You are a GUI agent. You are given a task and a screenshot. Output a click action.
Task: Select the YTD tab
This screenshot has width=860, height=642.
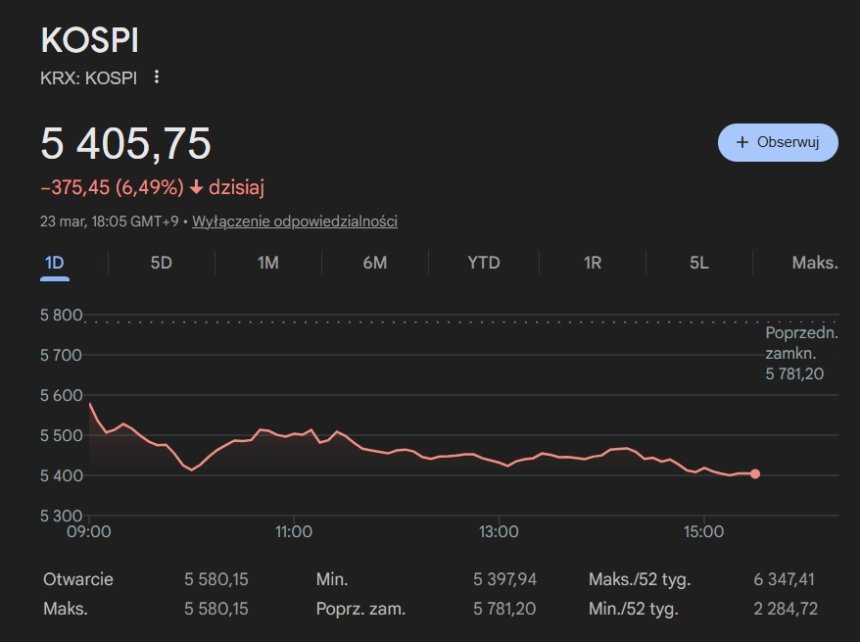(x=483, y=263)
